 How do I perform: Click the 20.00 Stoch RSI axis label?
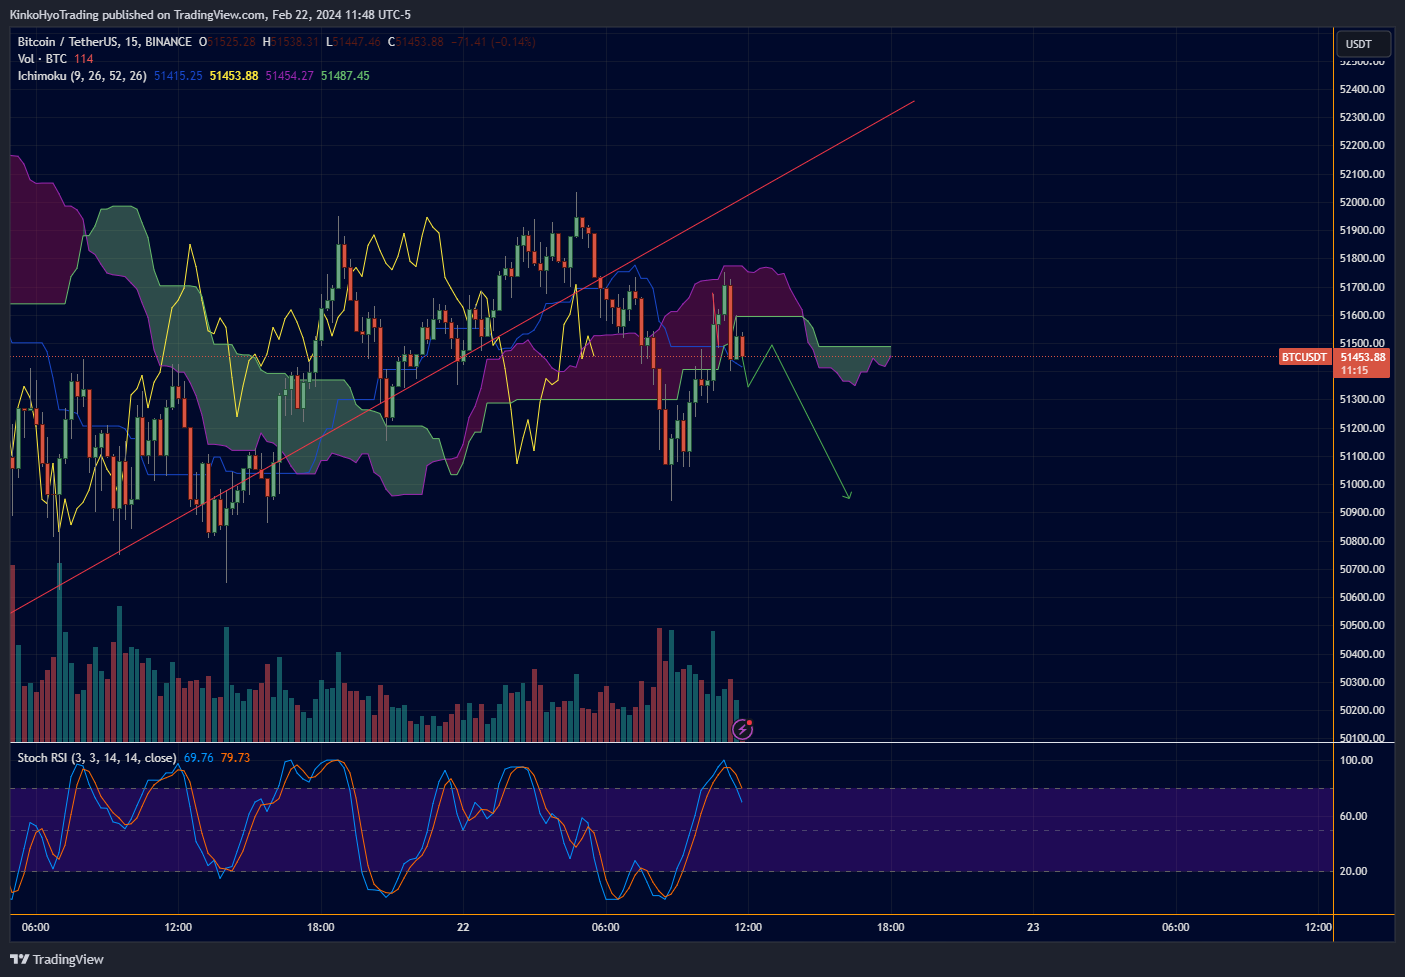[1353, 871]
